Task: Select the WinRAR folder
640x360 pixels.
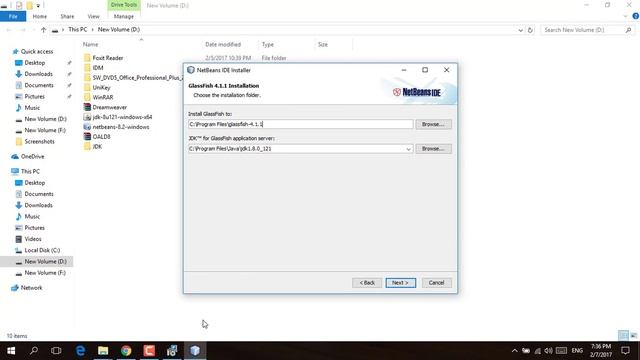Action: (103, 97)
